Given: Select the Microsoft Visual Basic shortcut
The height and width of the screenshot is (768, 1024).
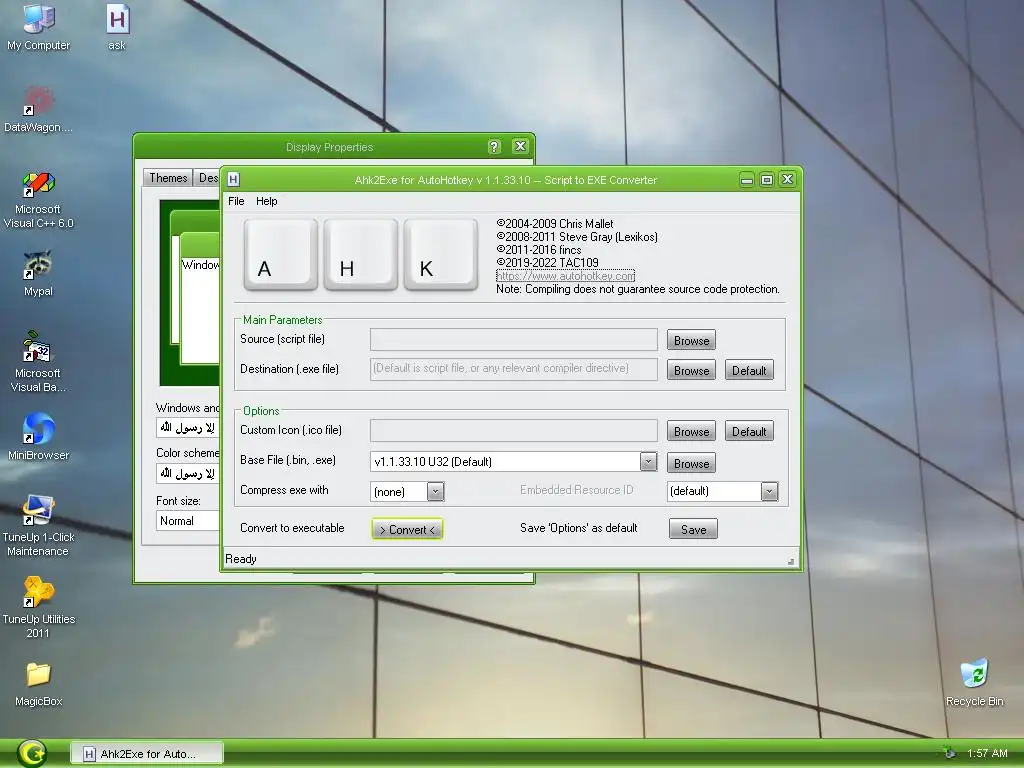Looking at the screenshot, I should click(x=39, y=362).
